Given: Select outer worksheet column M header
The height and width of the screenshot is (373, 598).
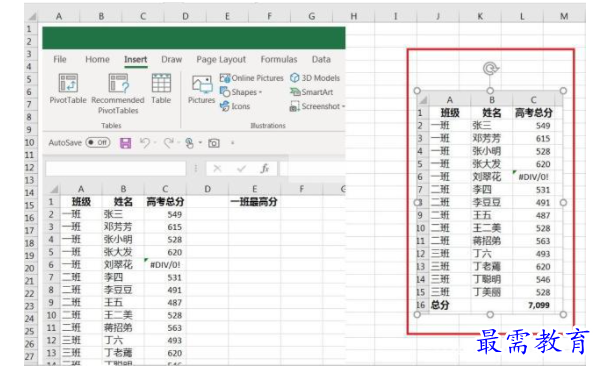Looking at the screenshot, I should (564, 16).
